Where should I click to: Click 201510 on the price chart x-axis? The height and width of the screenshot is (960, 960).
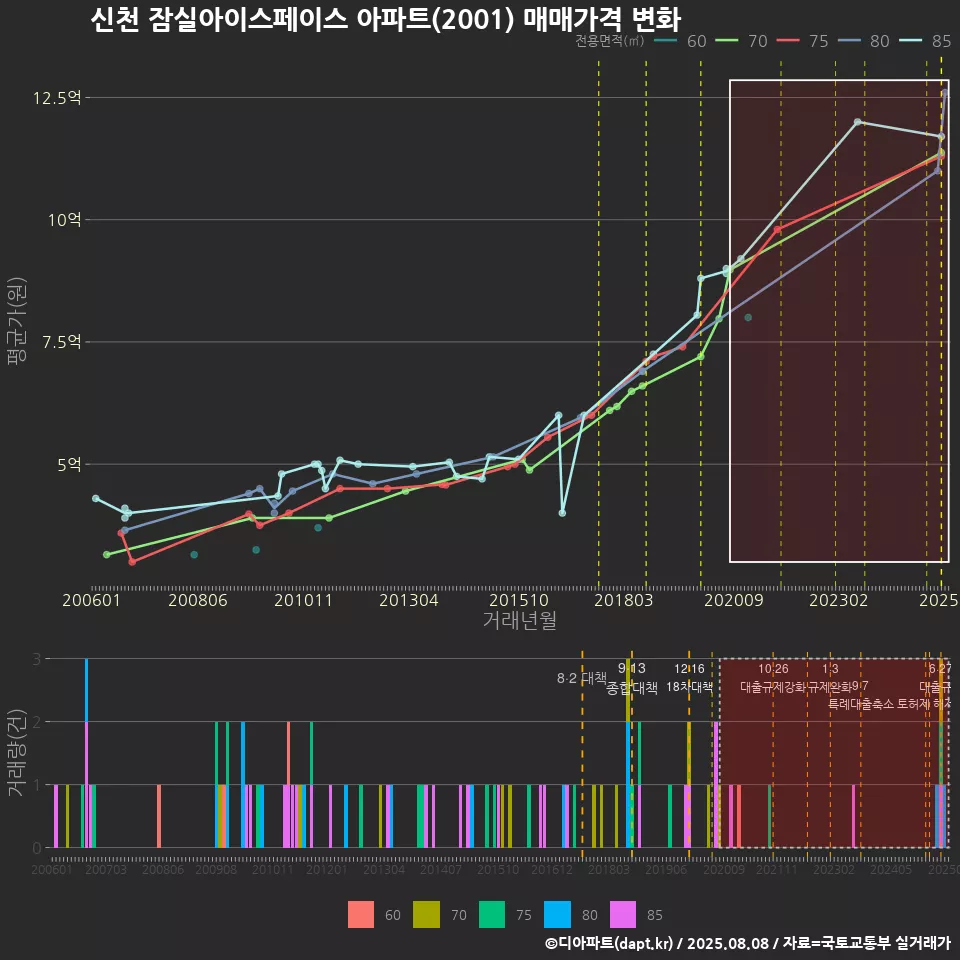coord(519,600)
